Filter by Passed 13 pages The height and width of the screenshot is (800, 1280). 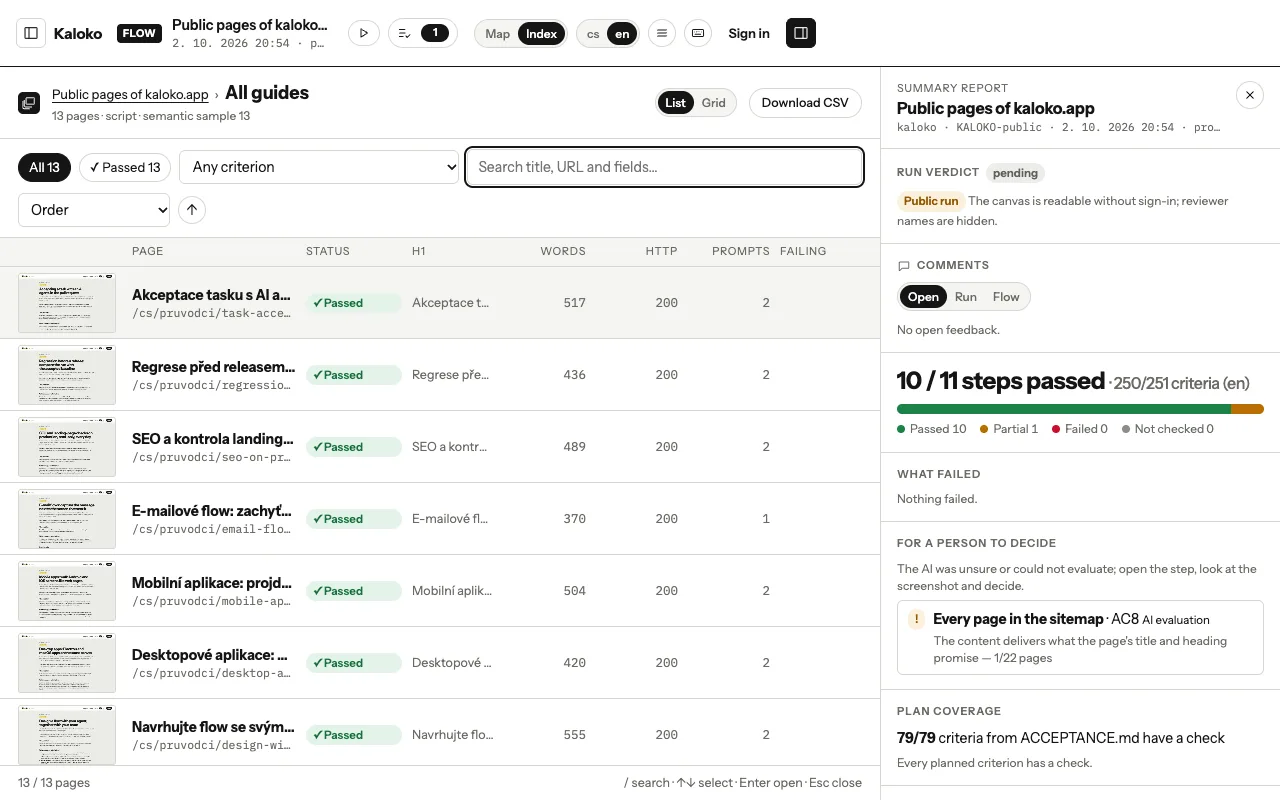pyautogui.click(x=125, y=167)
